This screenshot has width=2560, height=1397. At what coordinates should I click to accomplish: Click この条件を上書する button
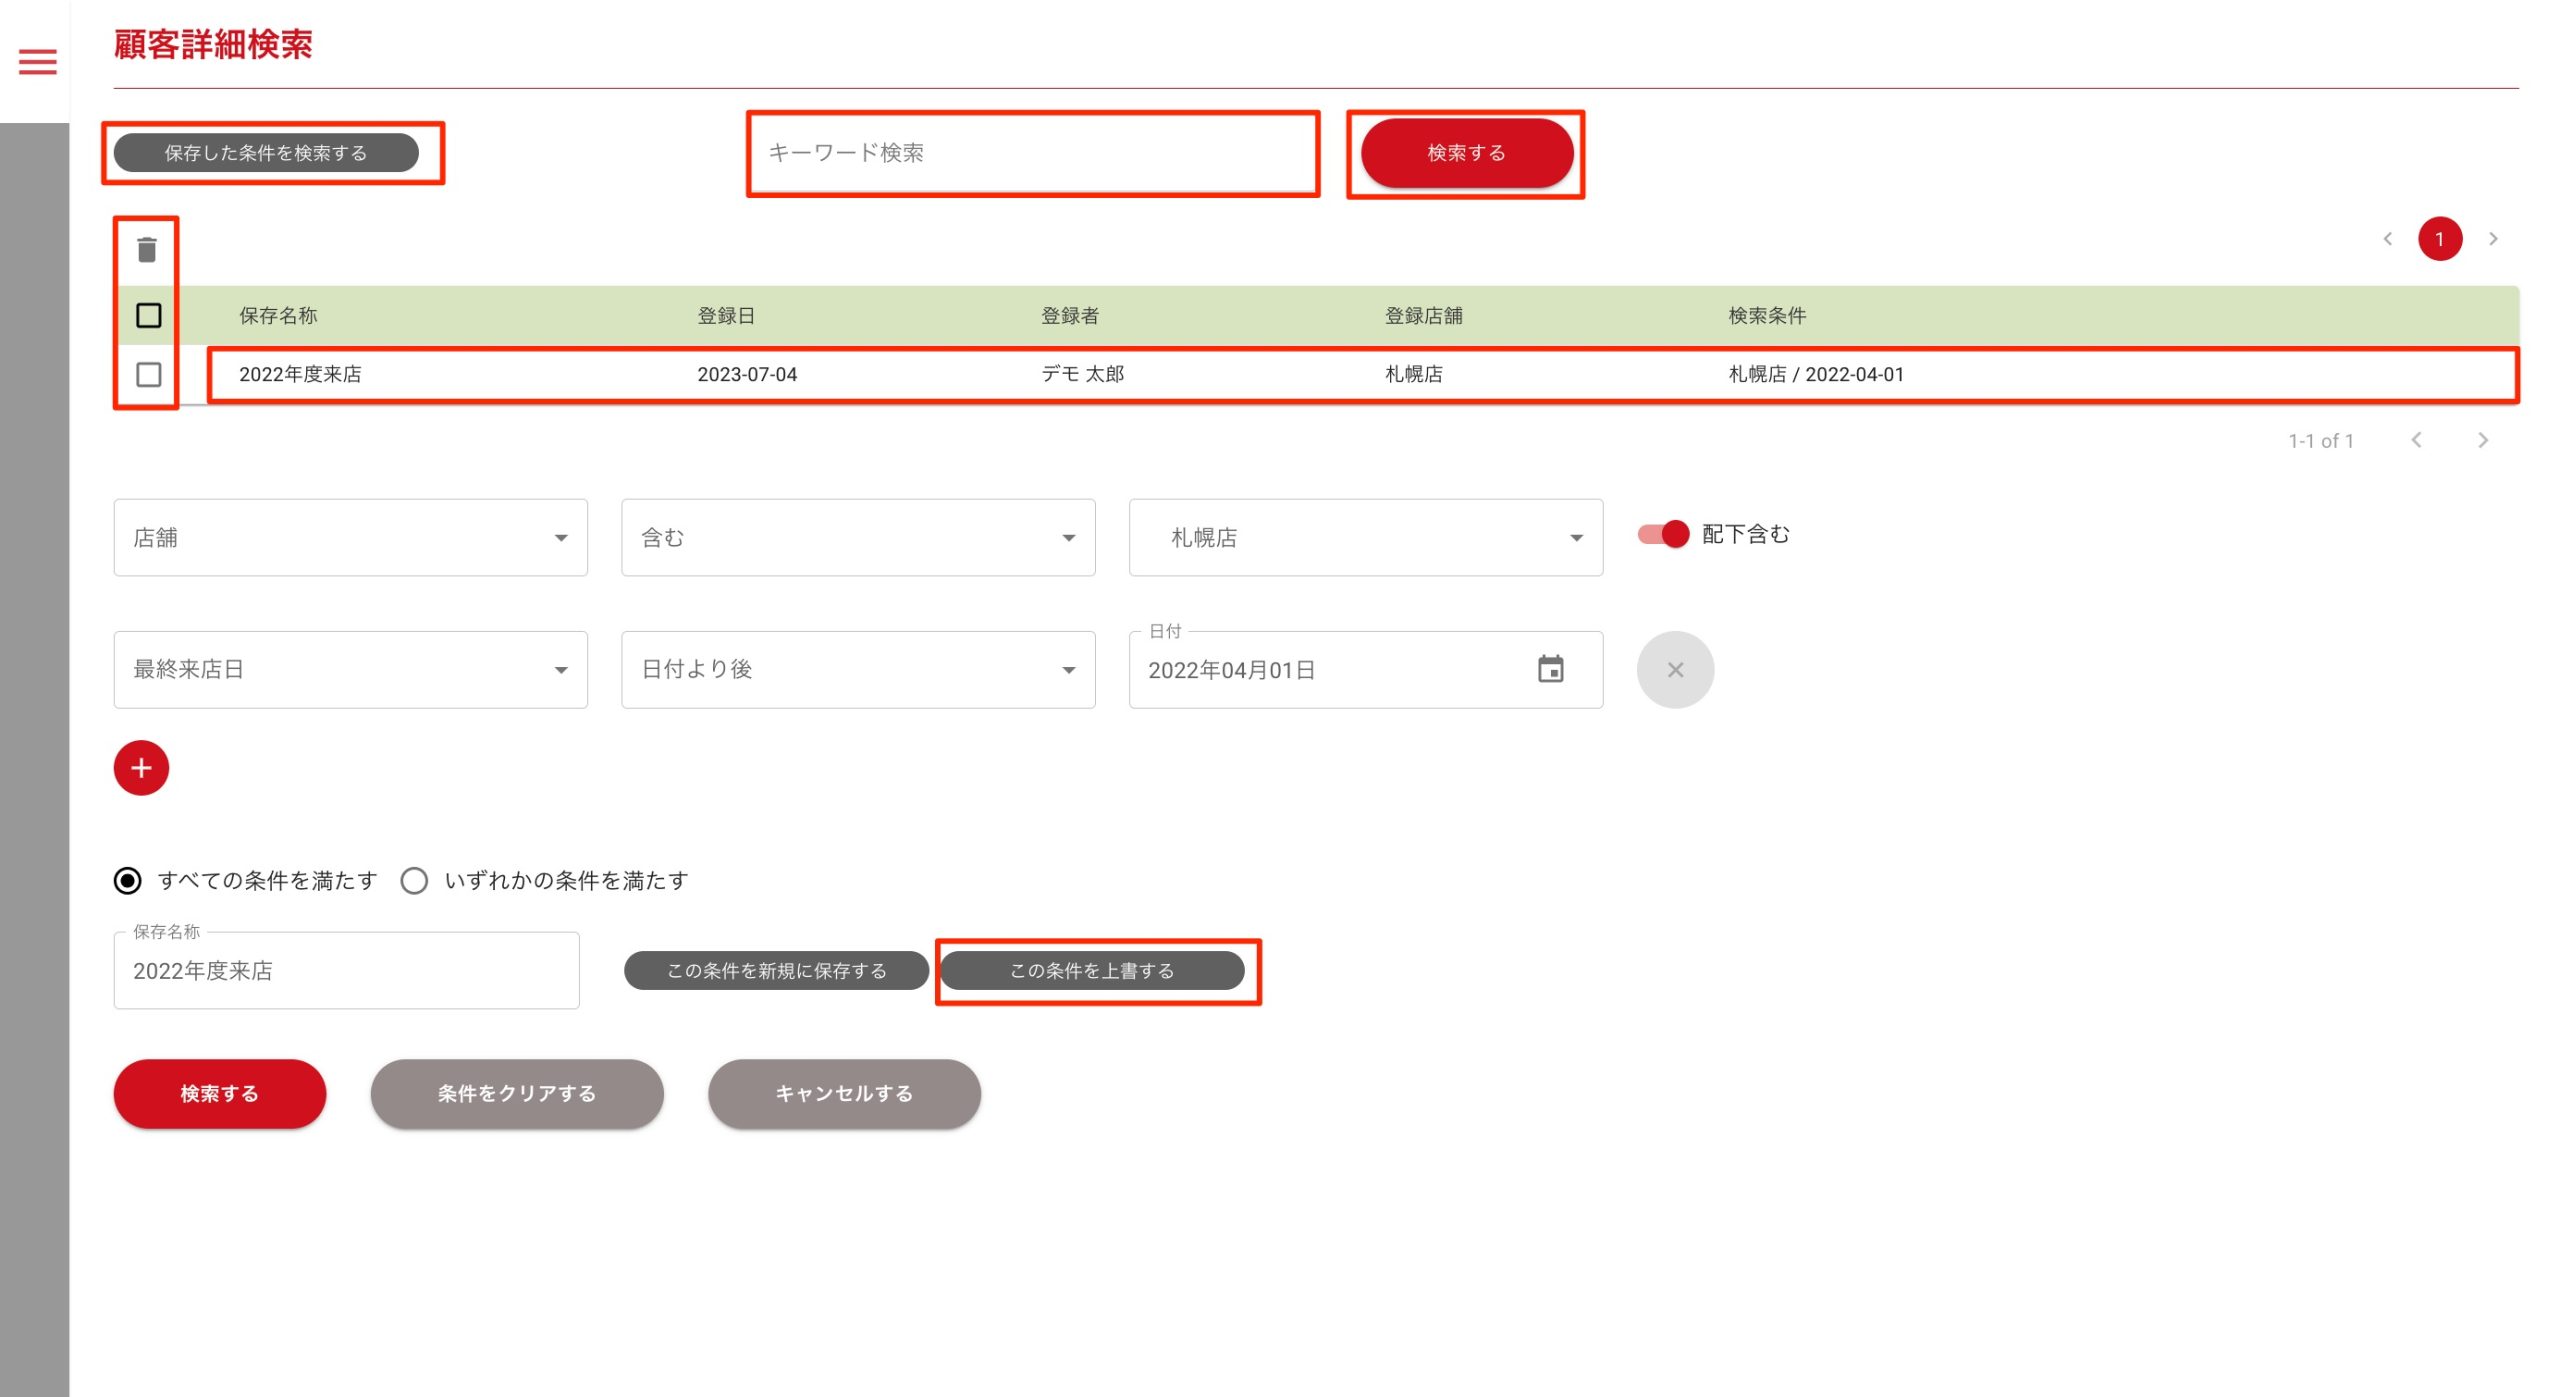click(1092, 971)
